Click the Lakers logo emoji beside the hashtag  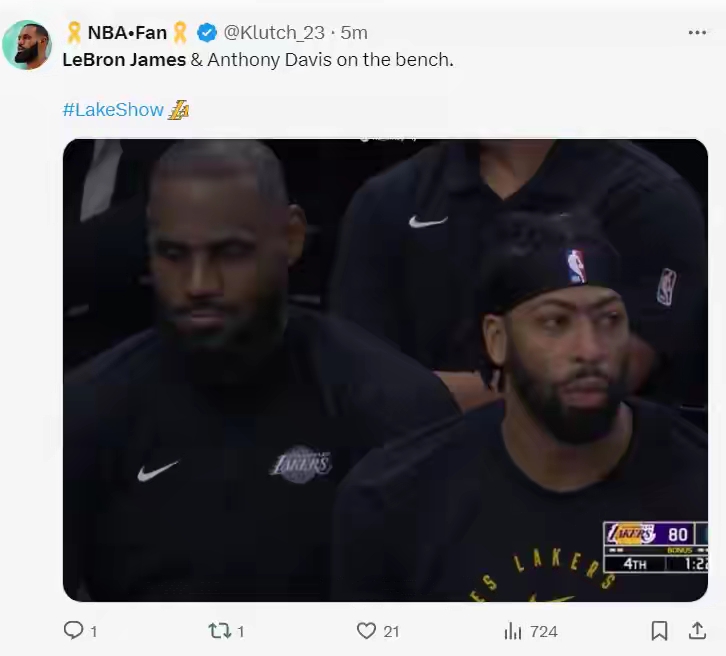(178, 110)
